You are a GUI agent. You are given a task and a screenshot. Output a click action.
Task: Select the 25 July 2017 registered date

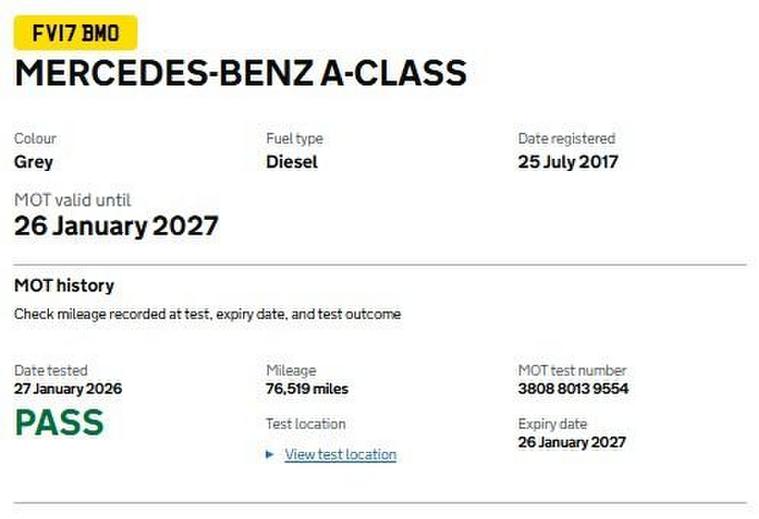coord(568,161)
